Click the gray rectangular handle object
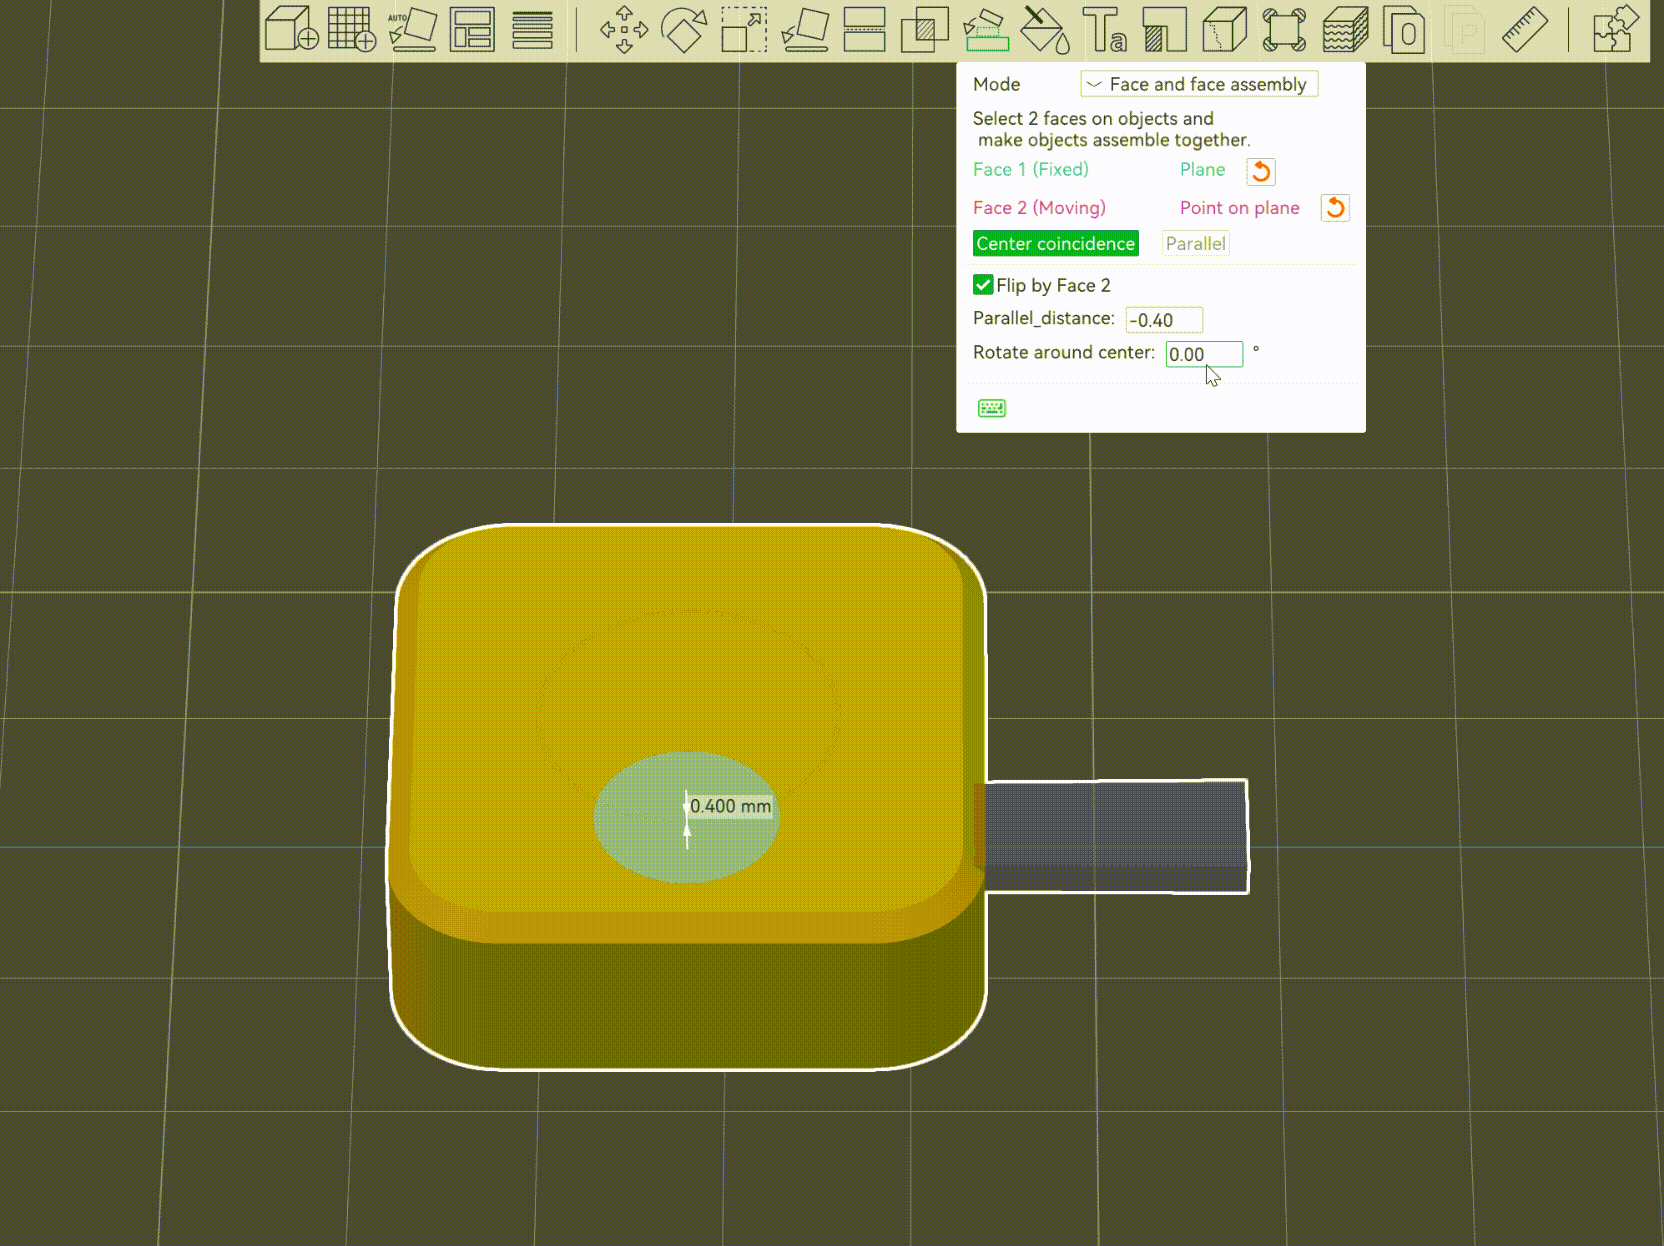 click(1116, 836)
